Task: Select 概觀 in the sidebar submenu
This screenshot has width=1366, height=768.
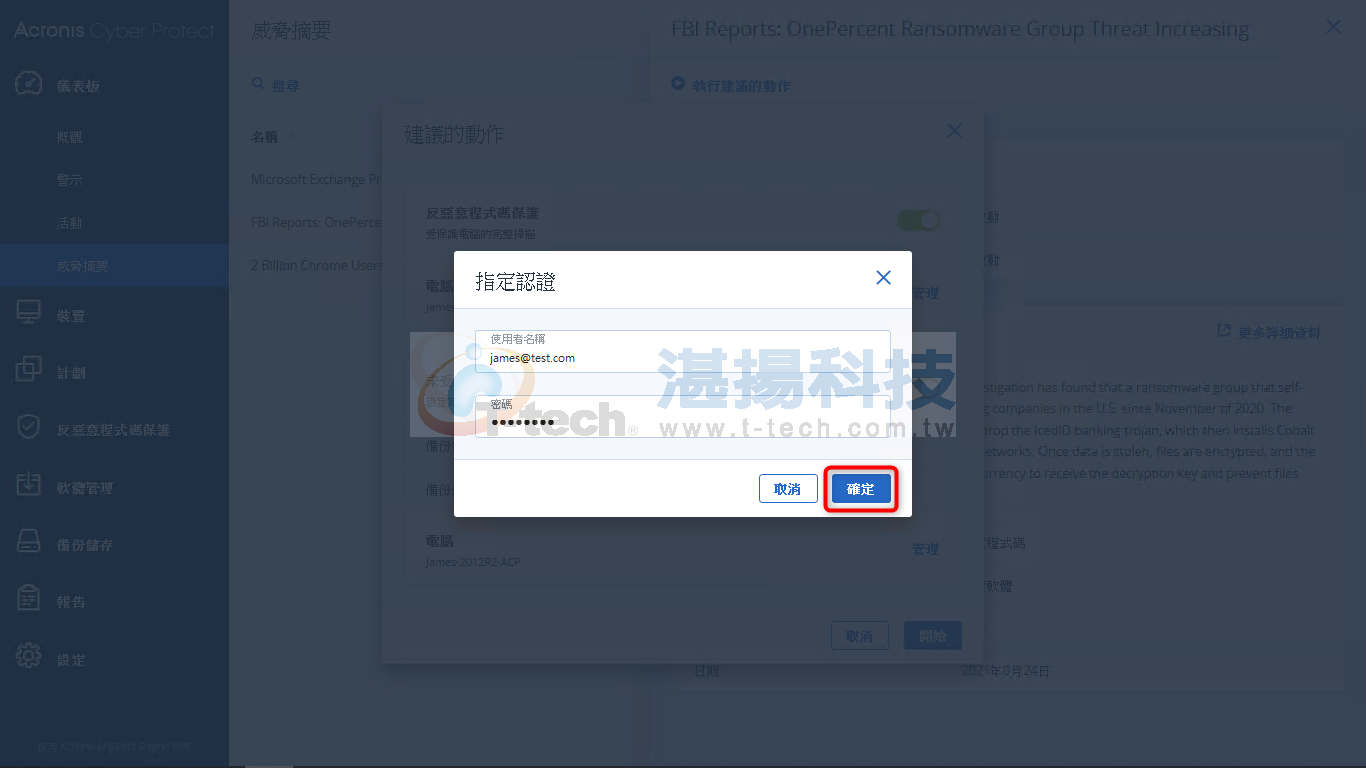Action: (x=69, y=137)
